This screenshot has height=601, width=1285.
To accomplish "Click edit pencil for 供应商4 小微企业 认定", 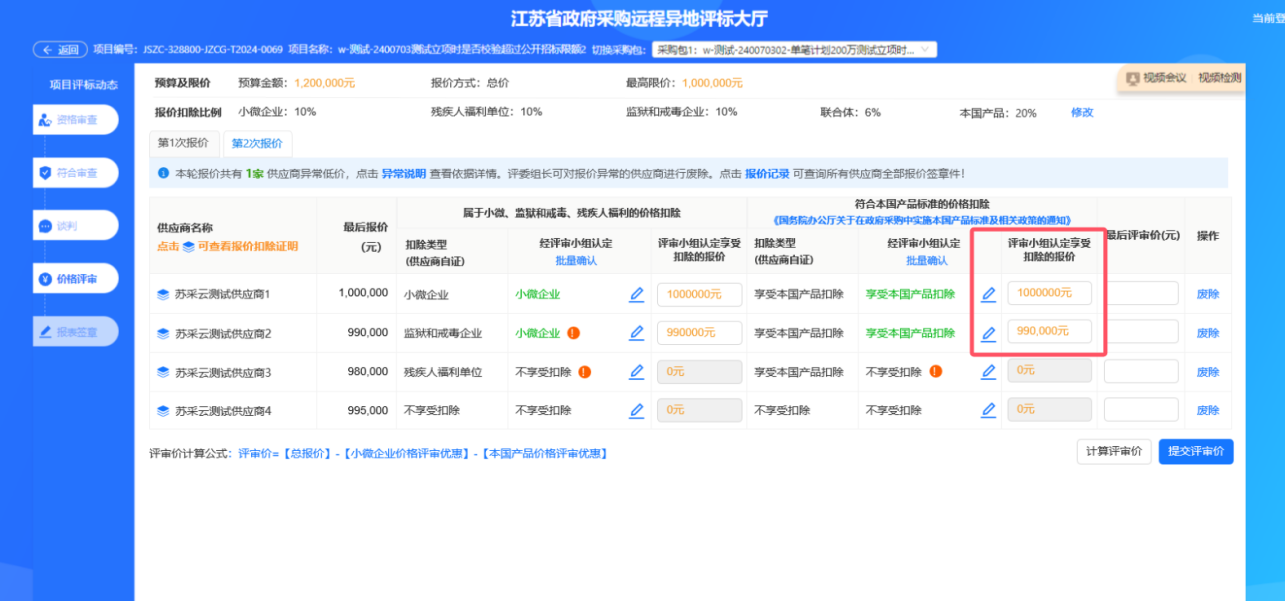I will tap(636, 410).
